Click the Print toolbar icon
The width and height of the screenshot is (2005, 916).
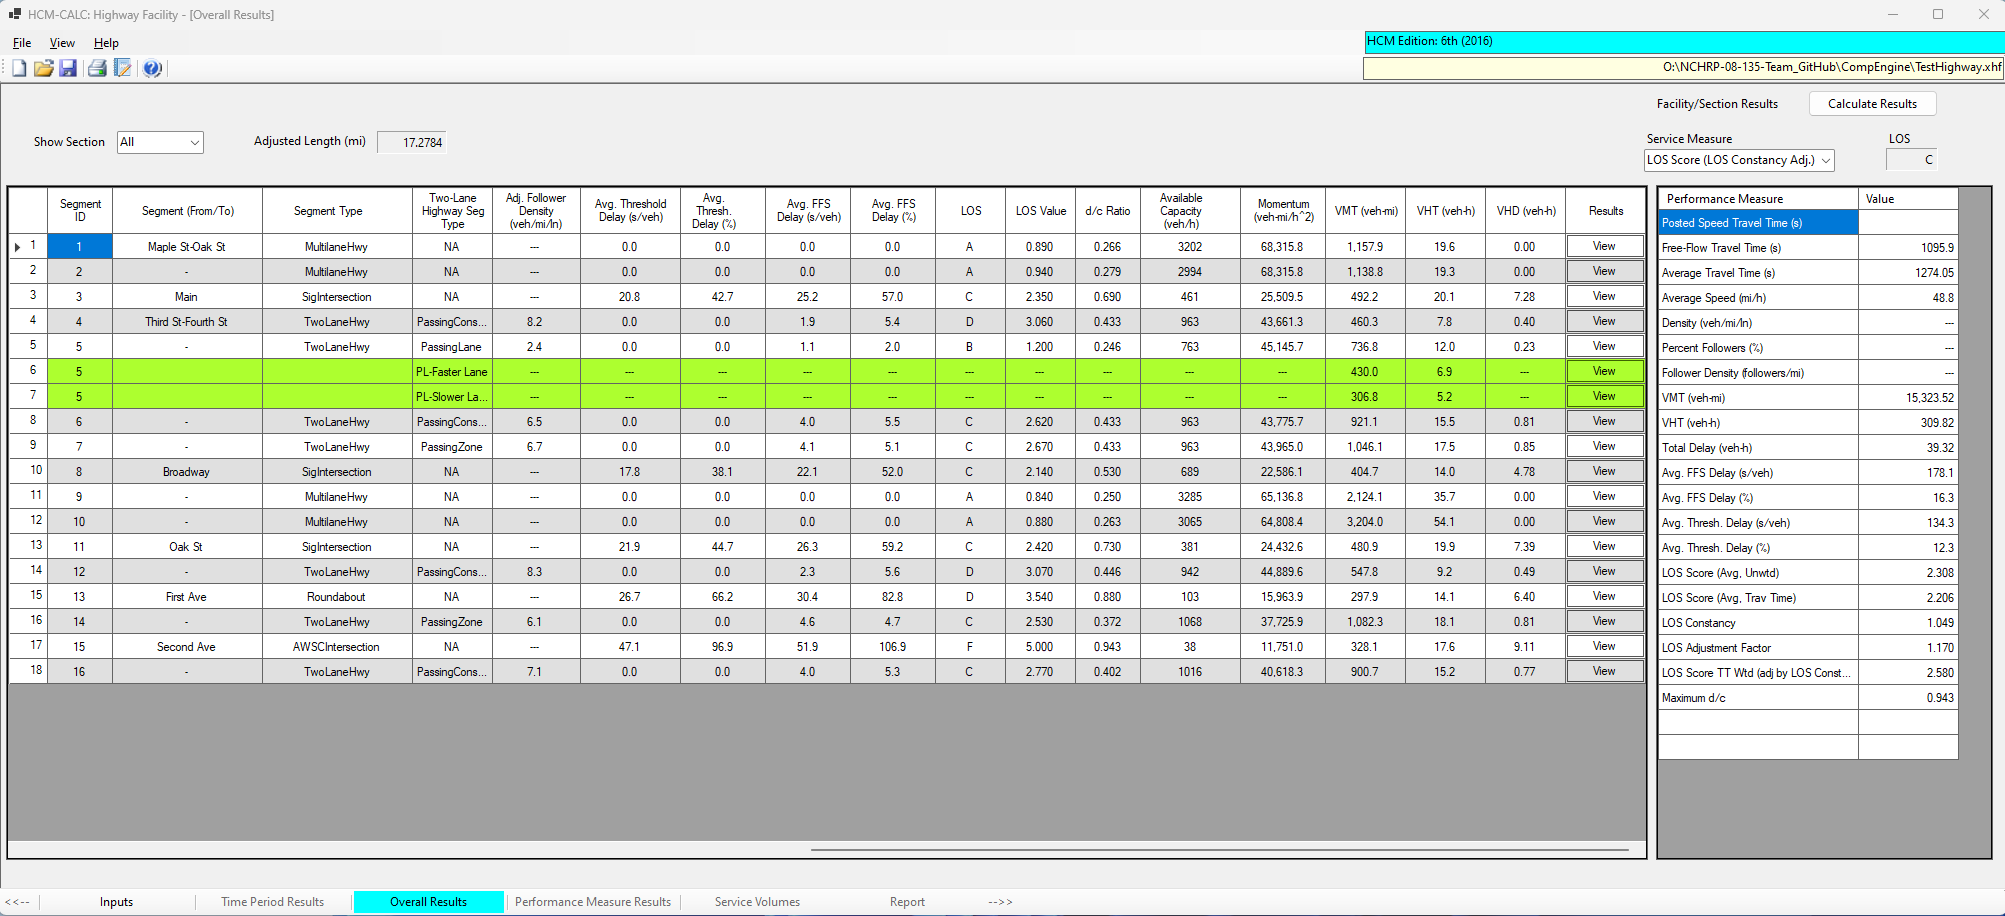coord(97,67)
